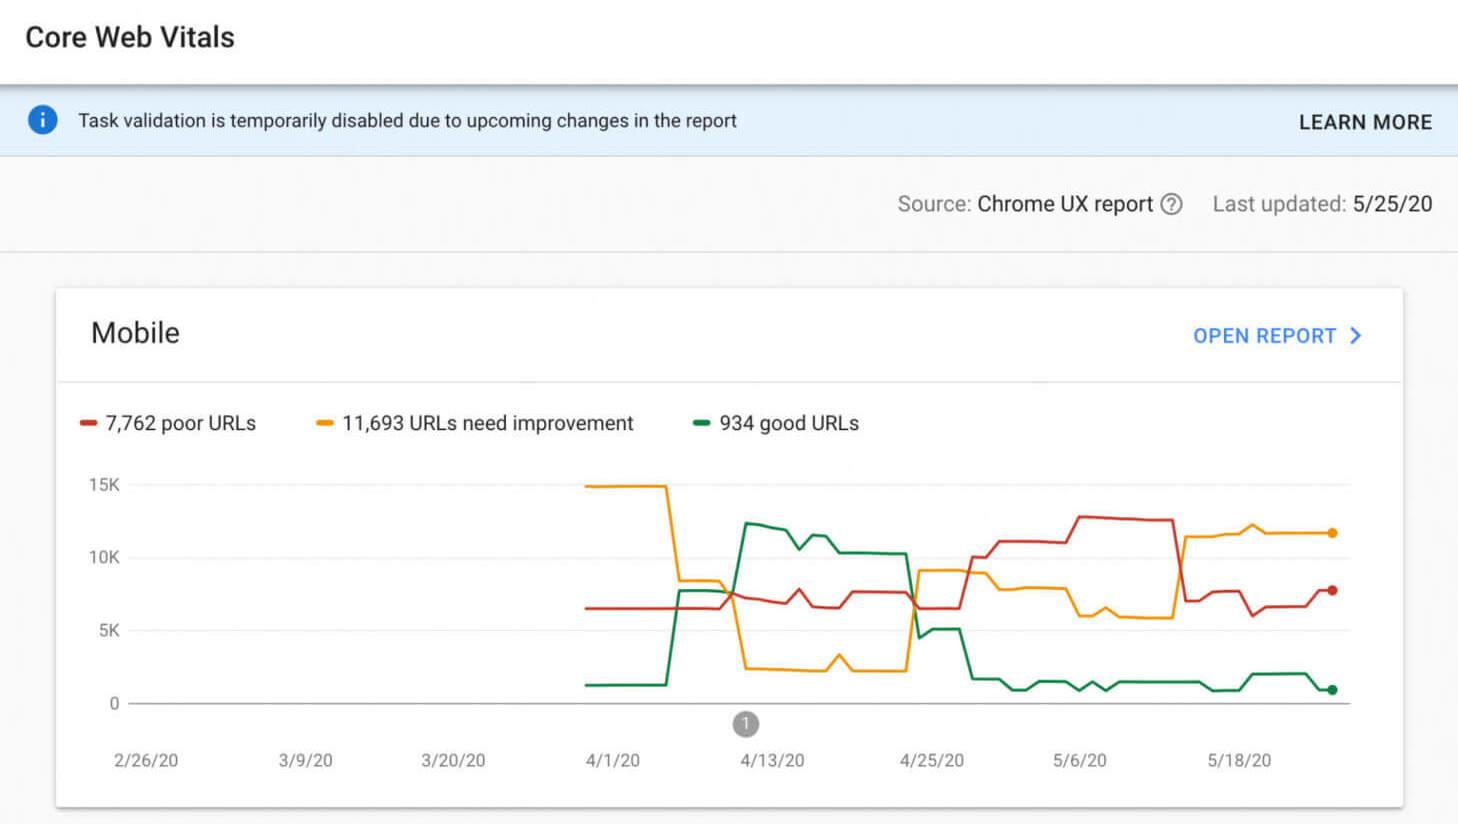Open the Last updated 5/25/20 details
Image resolution: width=1458 pixels, height=824 pixels.
tap(1322, 203)
